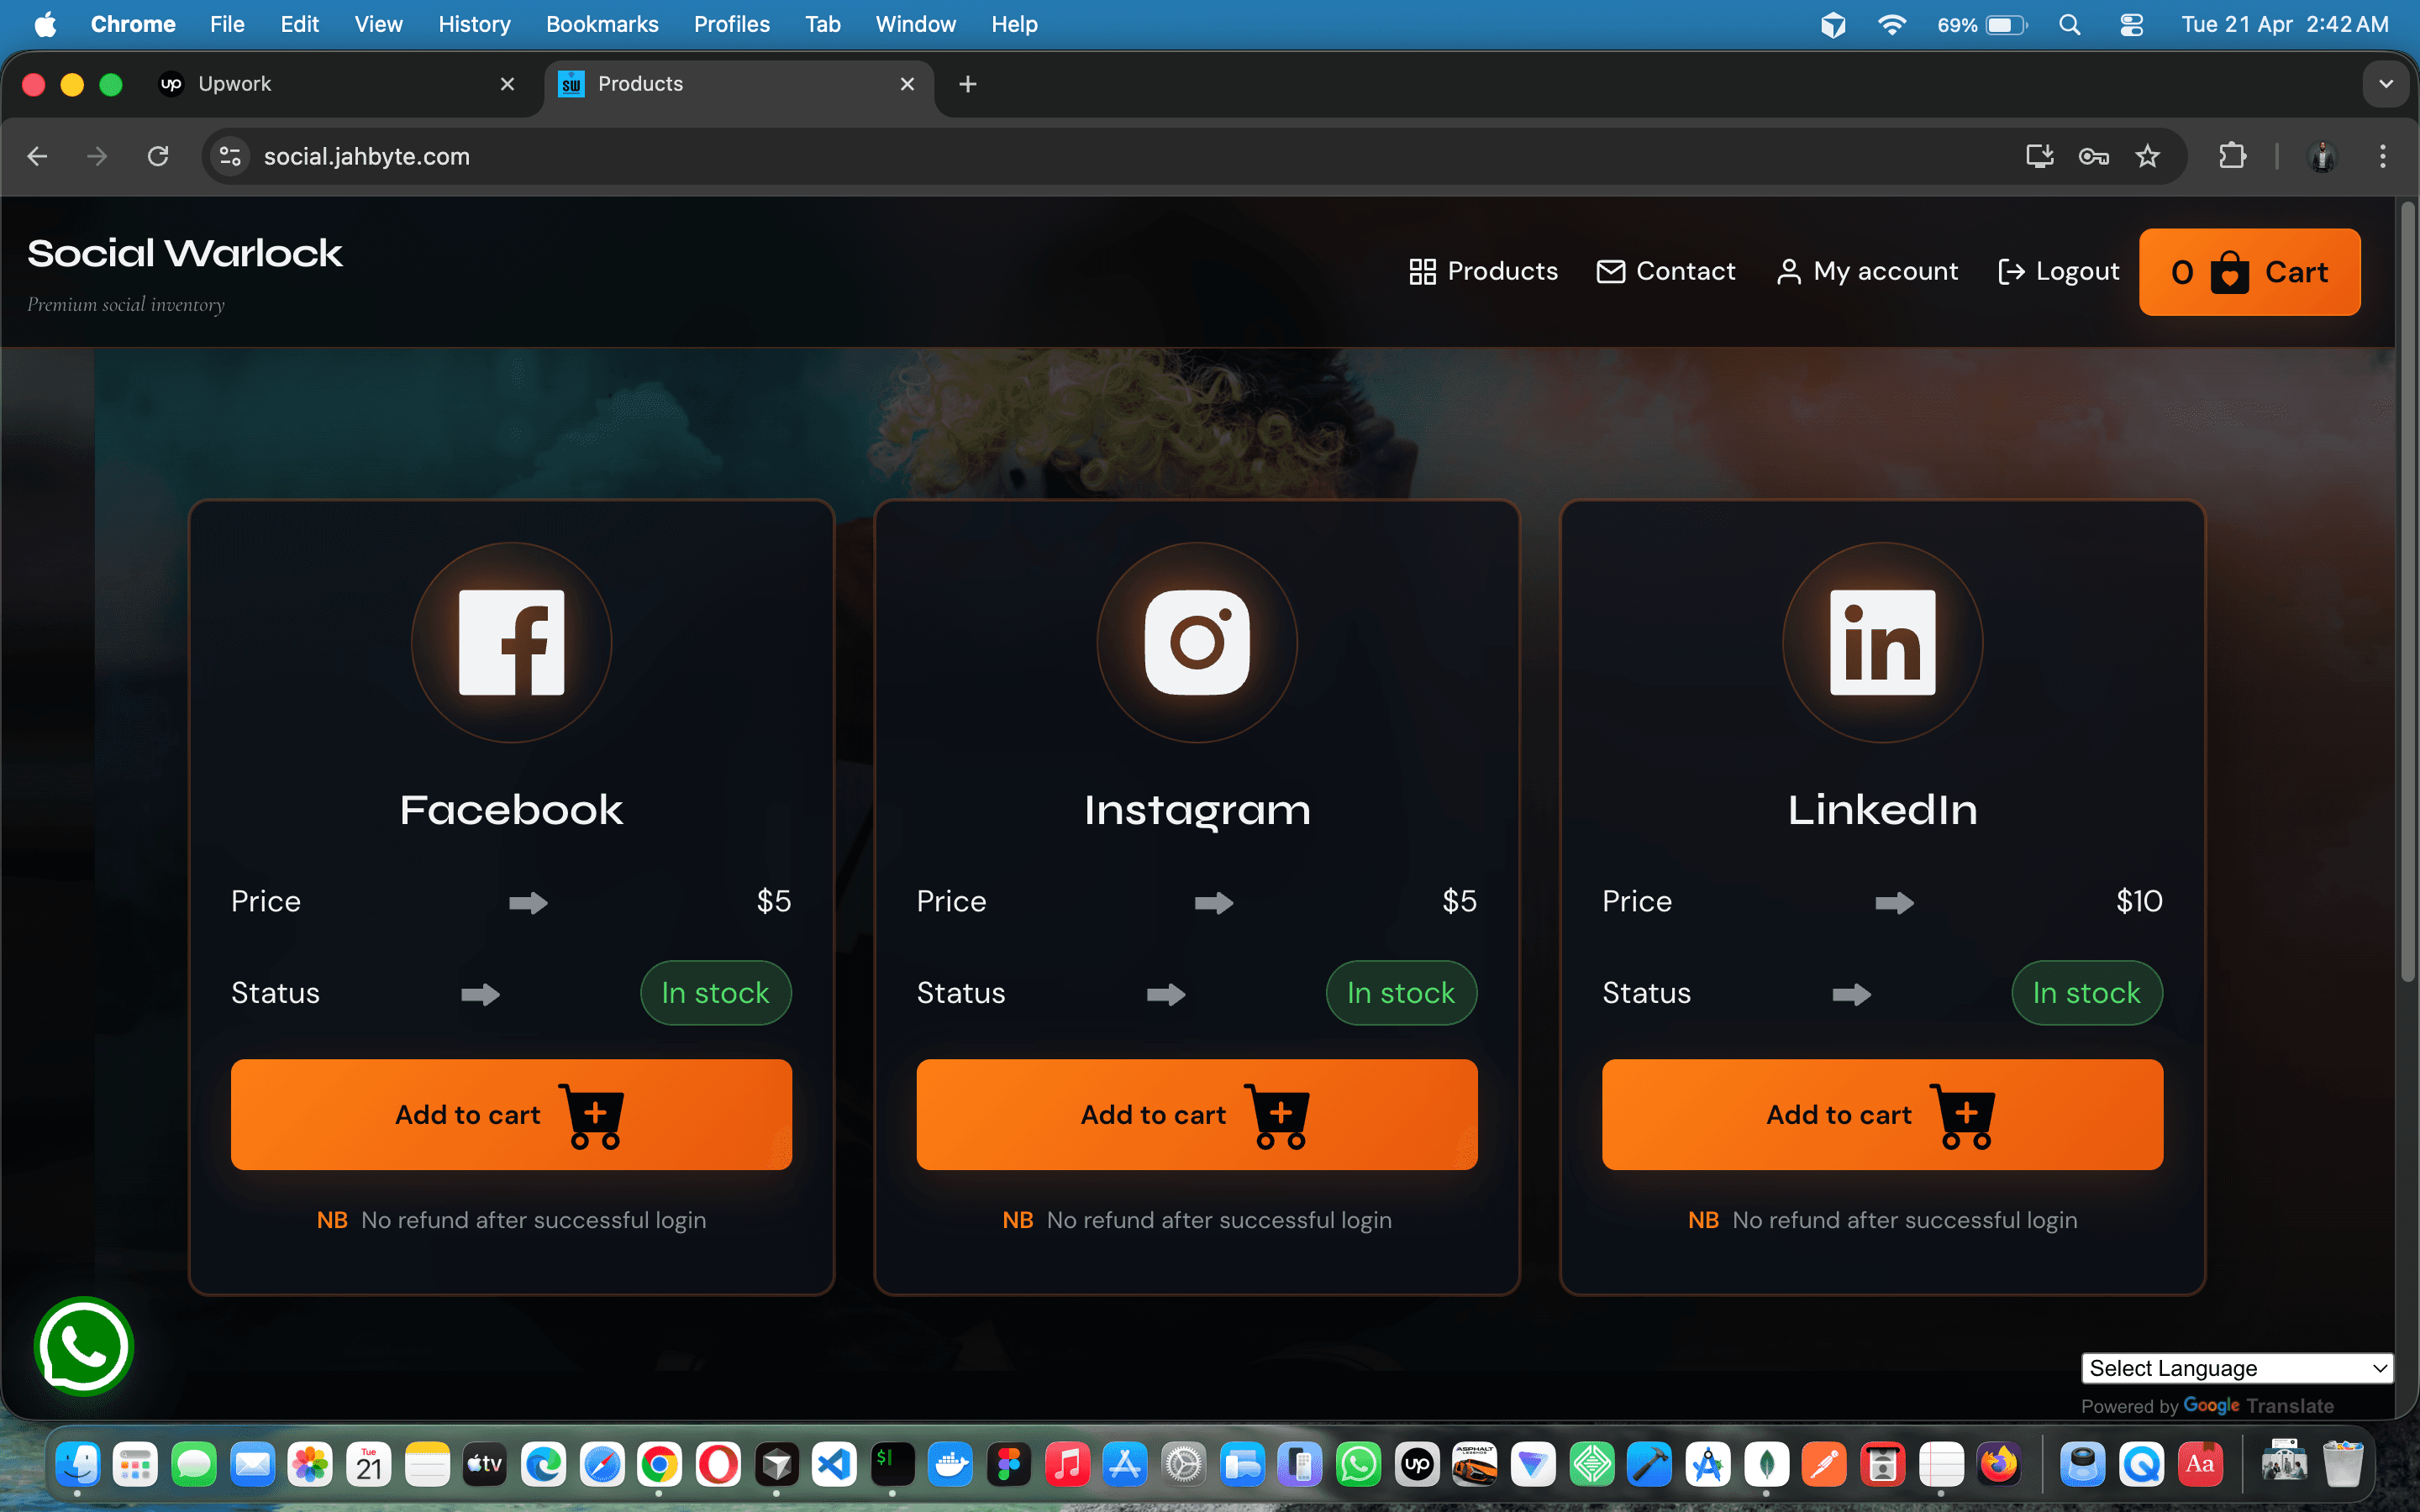Image resolution: width=2420 pixels, height=1512 pixels.
Task: Open the Facebook product icon
Action: [511, 643]
